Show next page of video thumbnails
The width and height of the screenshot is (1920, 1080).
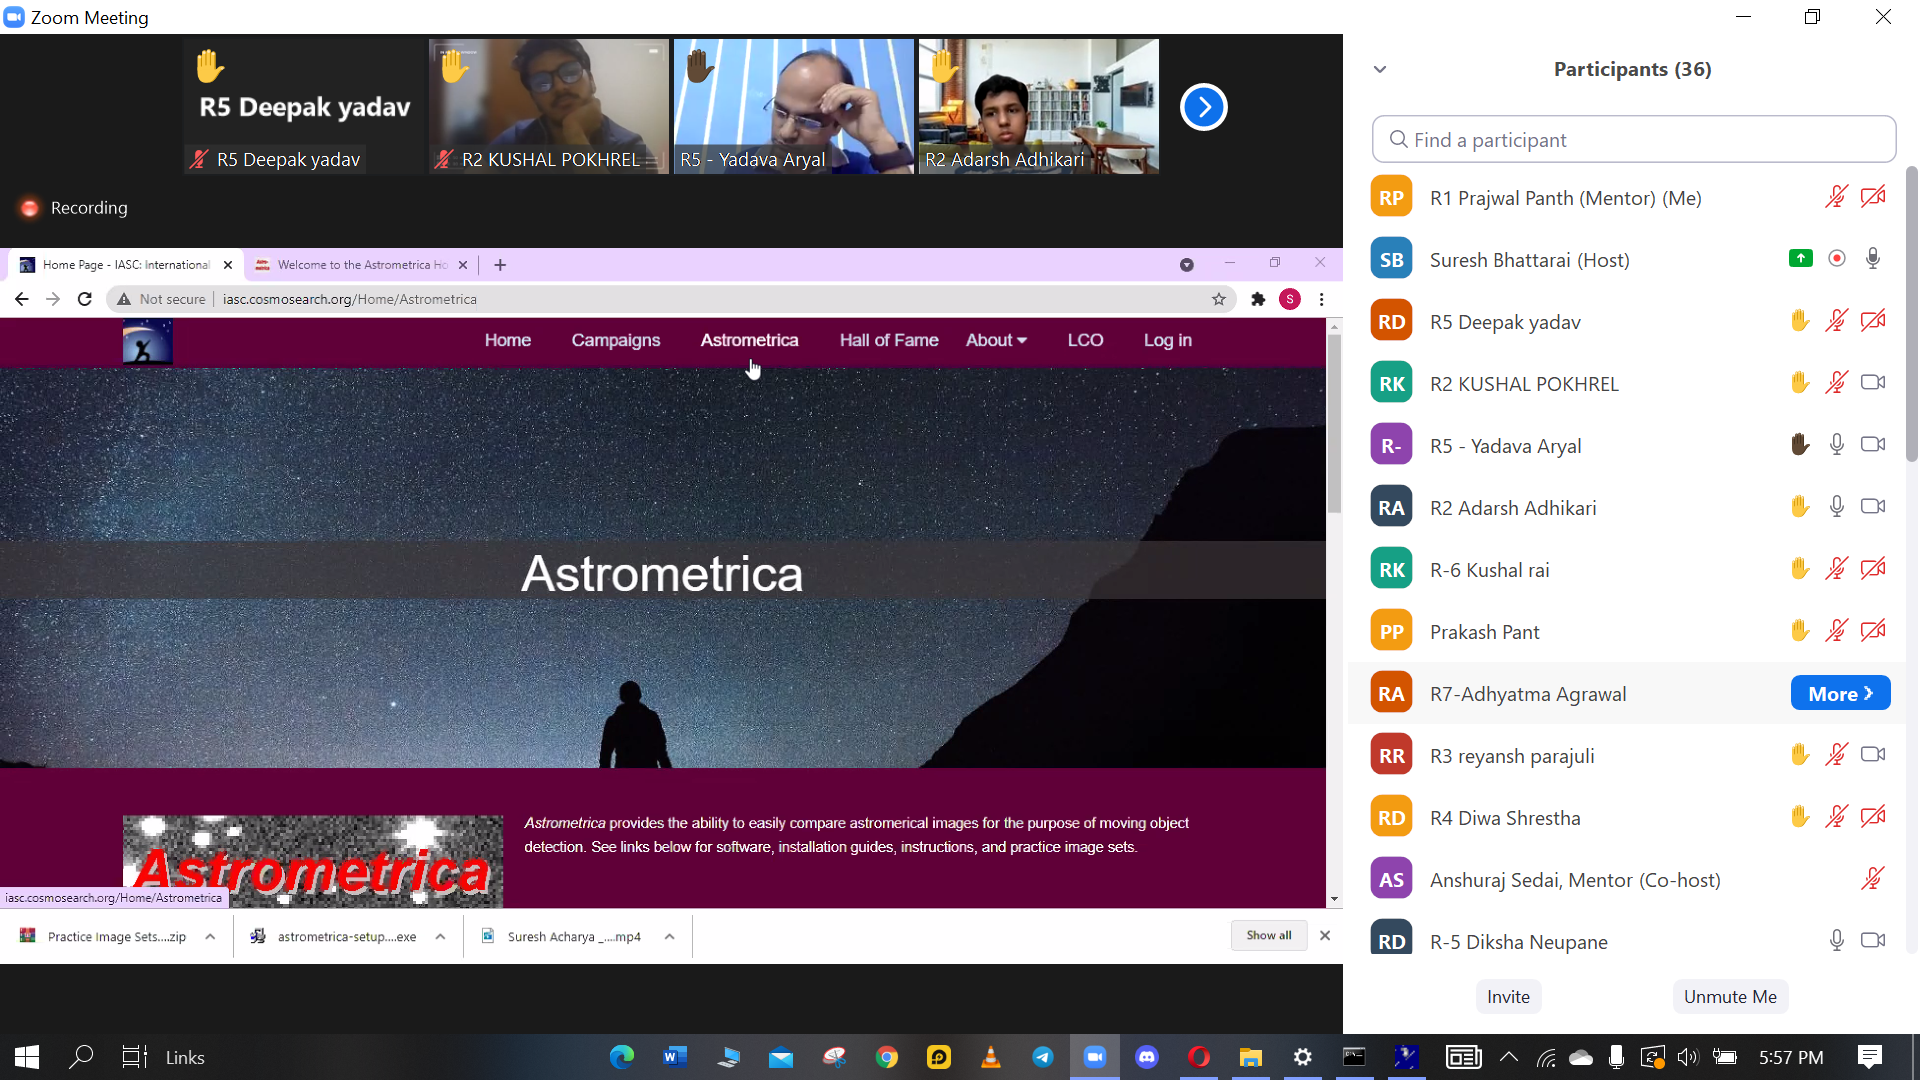[x=1204, y=107]
